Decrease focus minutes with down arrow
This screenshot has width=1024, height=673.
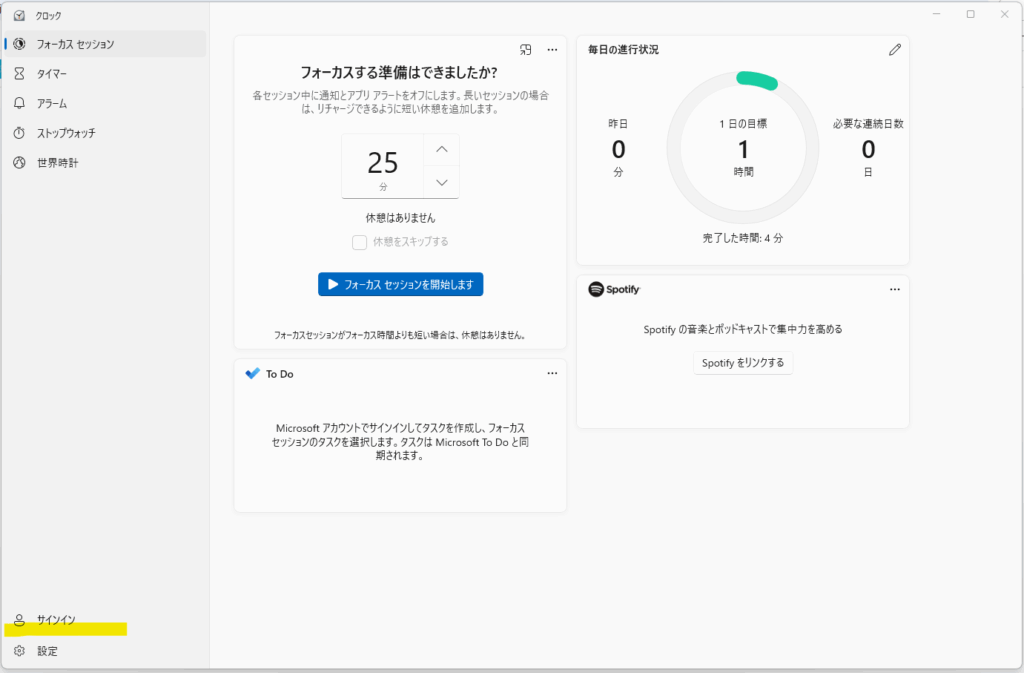(x=441, y=182)
